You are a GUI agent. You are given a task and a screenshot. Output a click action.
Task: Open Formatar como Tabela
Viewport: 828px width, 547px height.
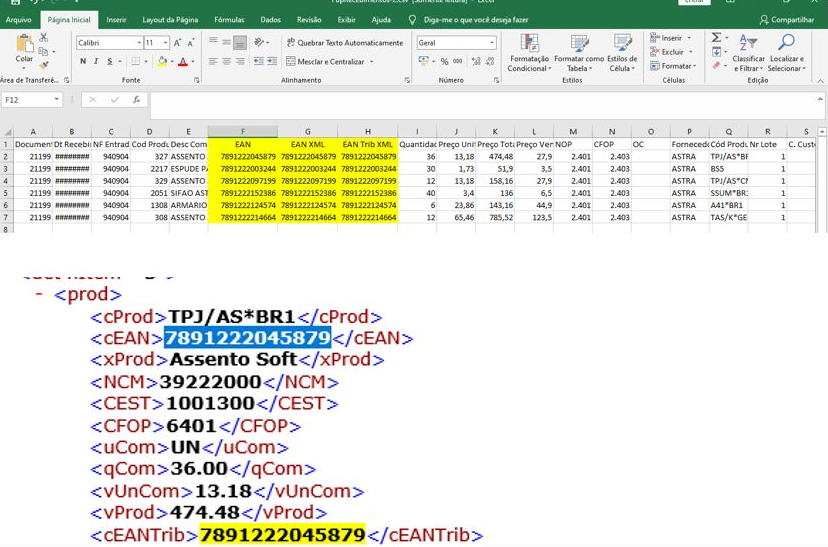pyautogui.click(x=579, y=53)
